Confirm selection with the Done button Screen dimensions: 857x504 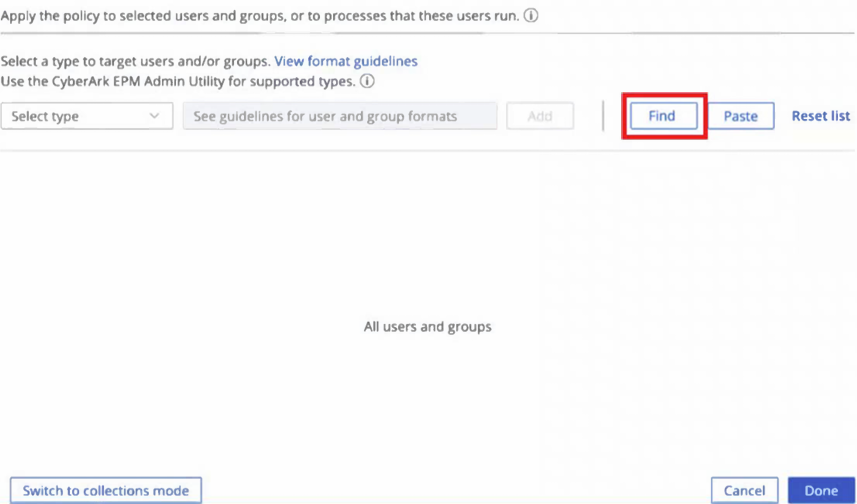pos(821,491)
